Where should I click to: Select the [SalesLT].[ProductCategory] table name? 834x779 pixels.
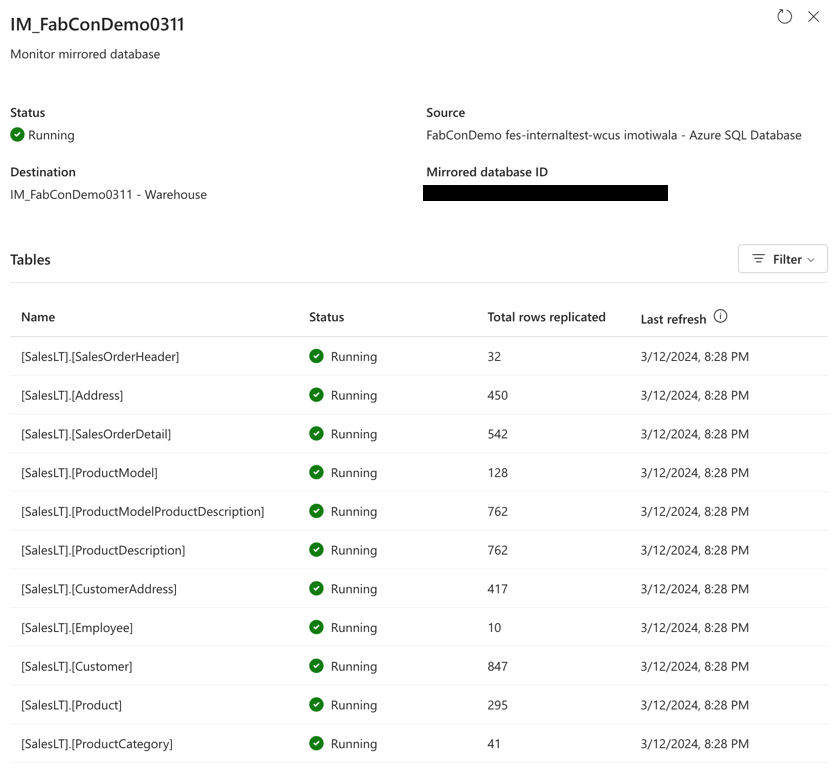coord(97,744)
